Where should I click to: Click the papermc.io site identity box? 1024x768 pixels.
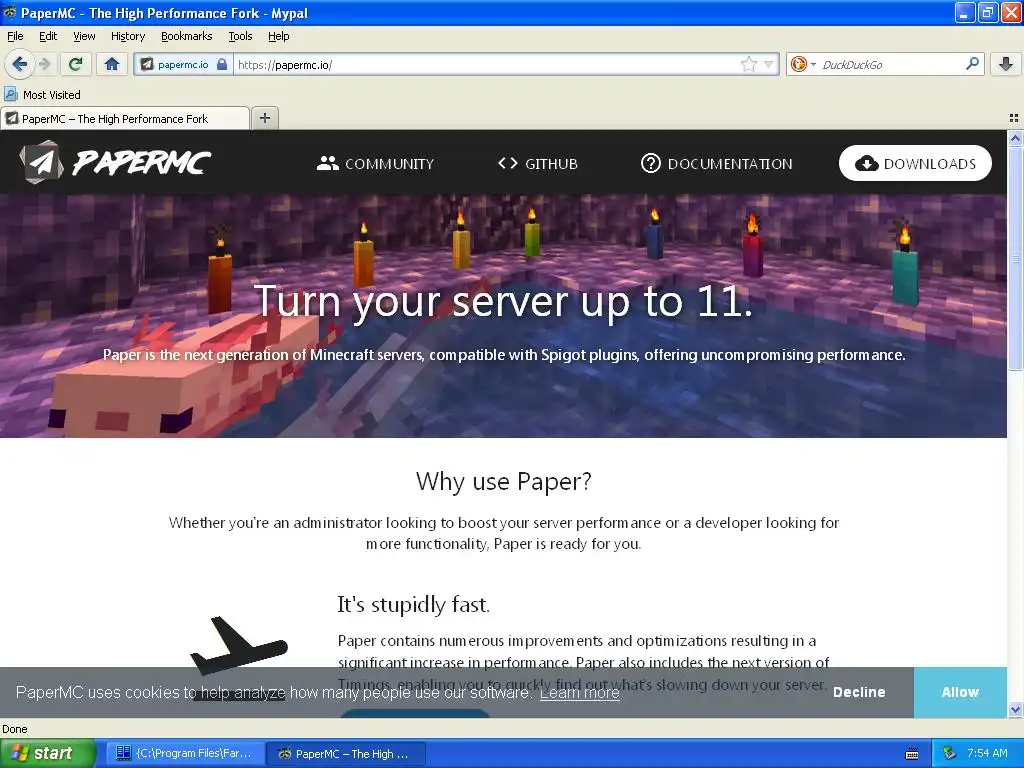tap(183, 64)
